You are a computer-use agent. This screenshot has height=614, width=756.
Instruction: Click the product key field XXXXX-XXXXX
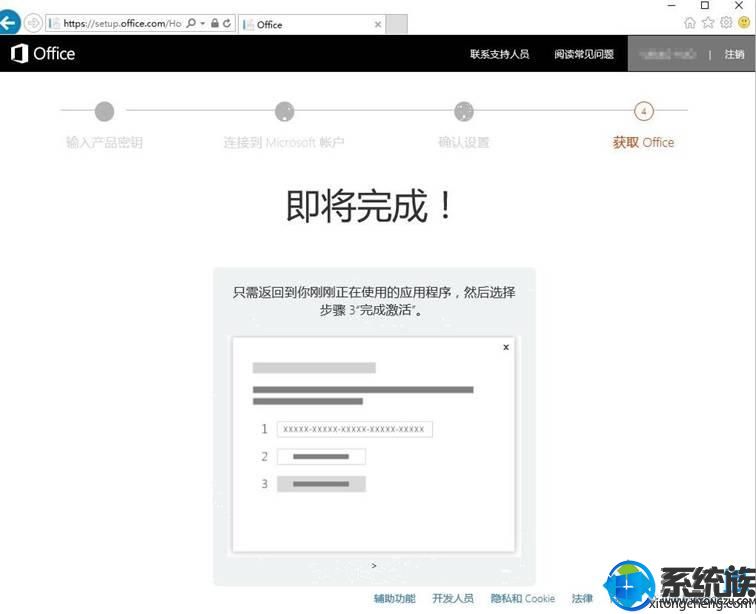click(x=354, y=429)
